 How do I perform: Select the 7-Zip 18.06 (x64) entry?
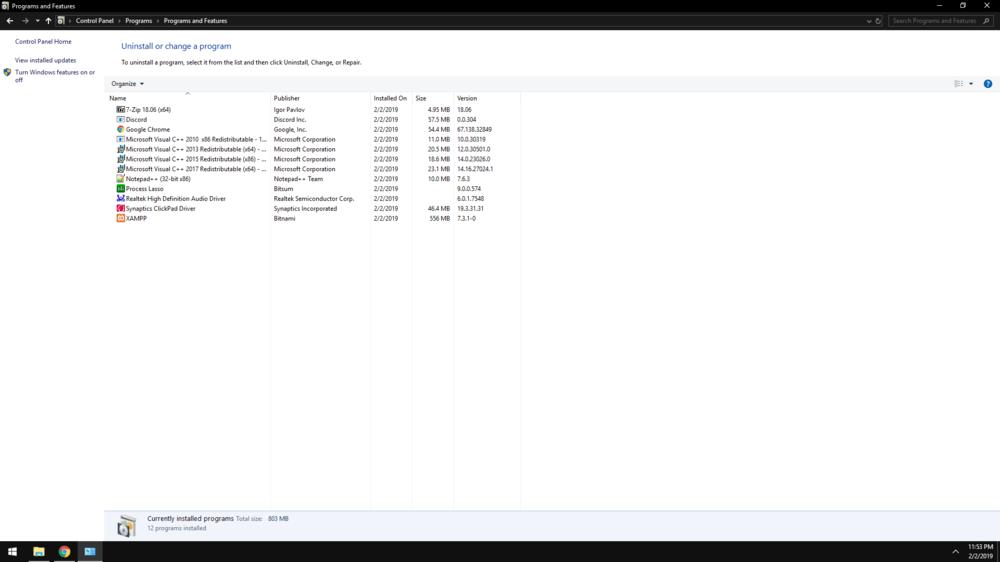tap(148, 110)
